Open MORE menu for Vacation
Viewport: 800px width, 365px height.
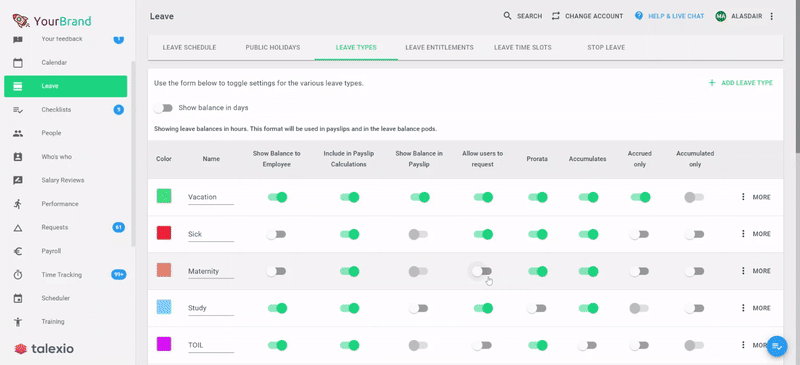coord(755,197)
